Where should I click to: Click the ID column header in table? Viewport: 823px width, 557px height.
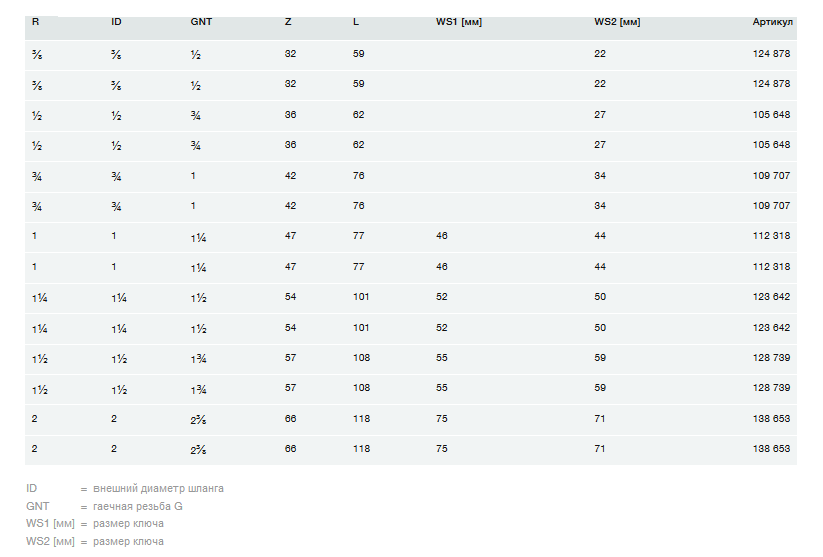(x=116, y=21)
